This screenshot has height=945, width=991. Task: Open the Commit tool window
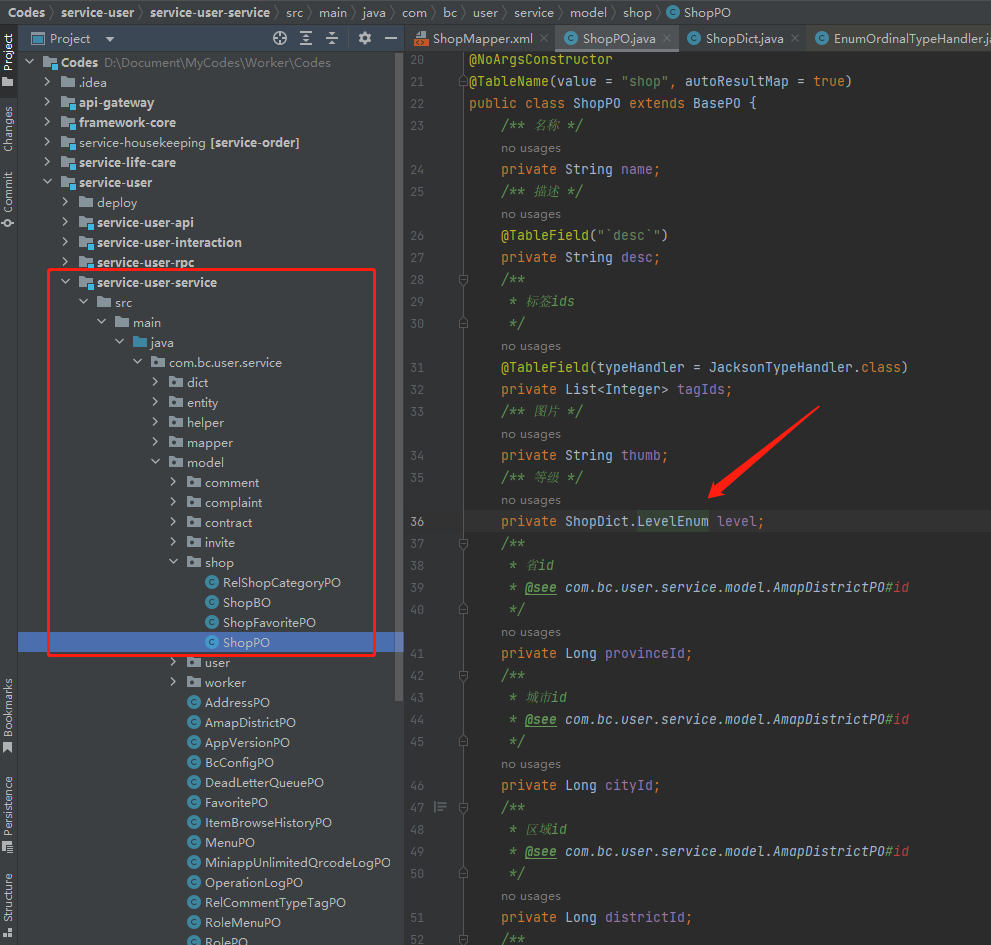click(x=8, y=198)
